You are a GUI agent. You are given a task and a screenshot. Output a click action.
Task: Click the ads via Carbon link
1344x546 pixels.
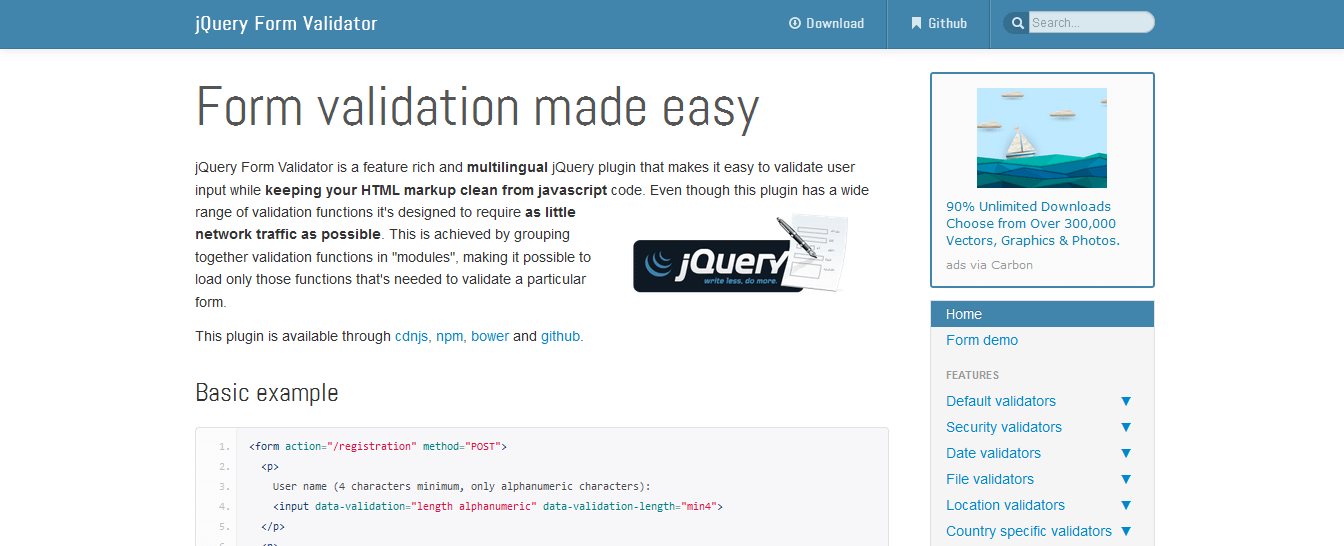coord(989,265)
